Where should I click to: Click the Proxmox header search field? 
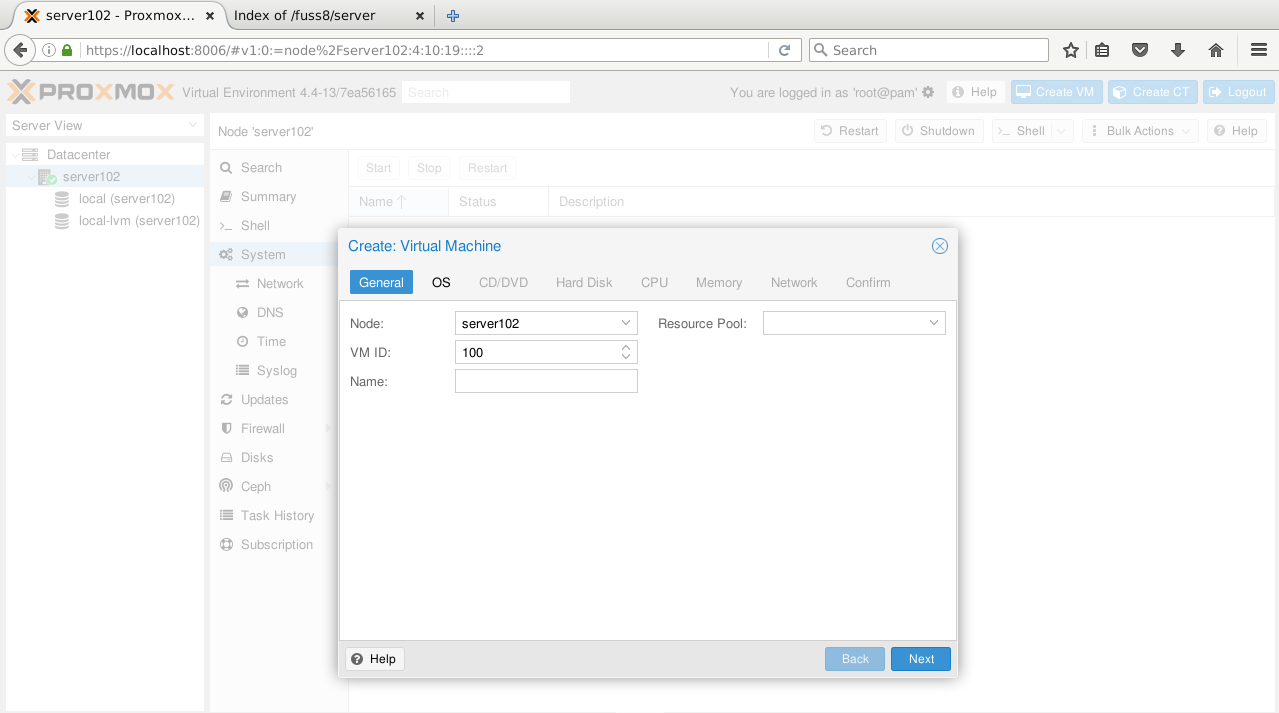pyautogui.click(x=486, y=92)
